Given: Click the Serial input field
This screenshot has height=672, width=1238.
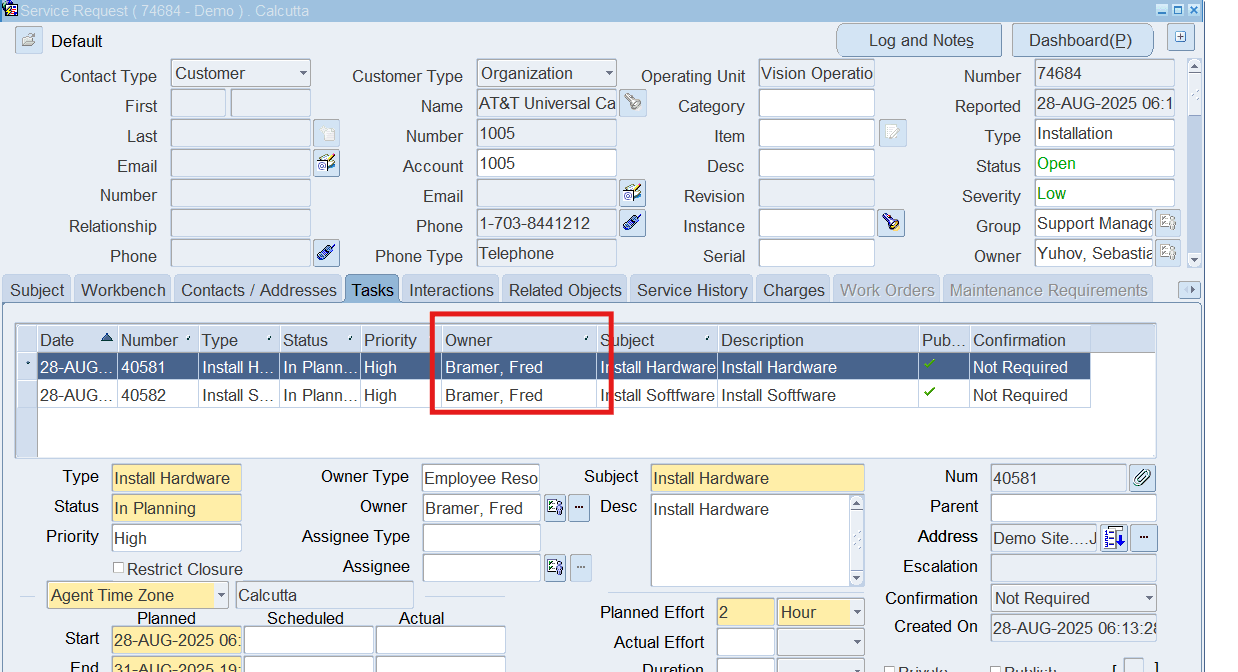Looking at the screenshot, I should click(816, 253).
